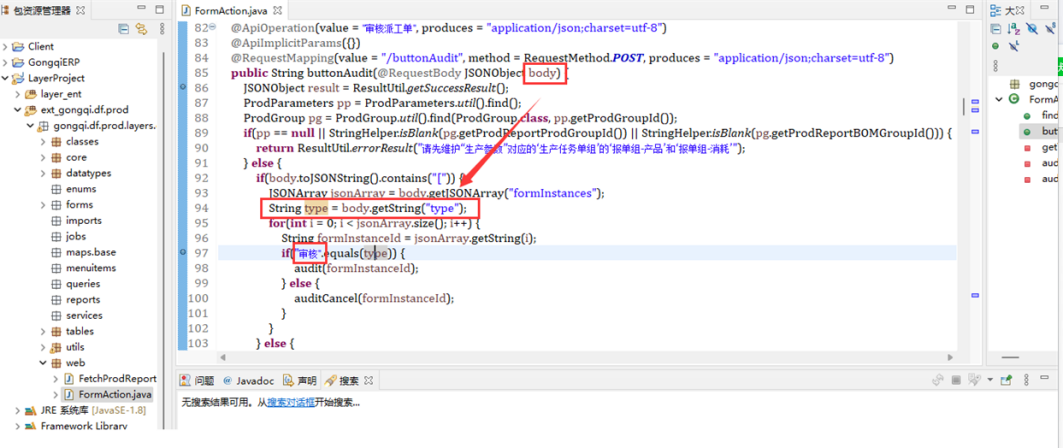Maximize the FormAction.java editor area
This screenshot has width=1063, height=448.
tap(971, 9)
